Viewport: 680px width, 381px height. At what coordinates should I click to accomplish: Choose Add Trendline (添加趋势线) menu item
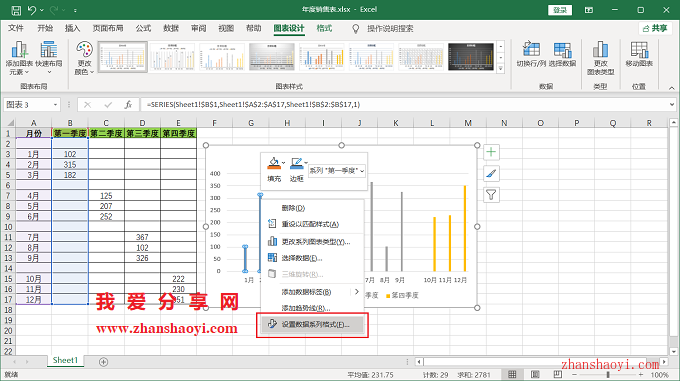(x=311, y=308)
